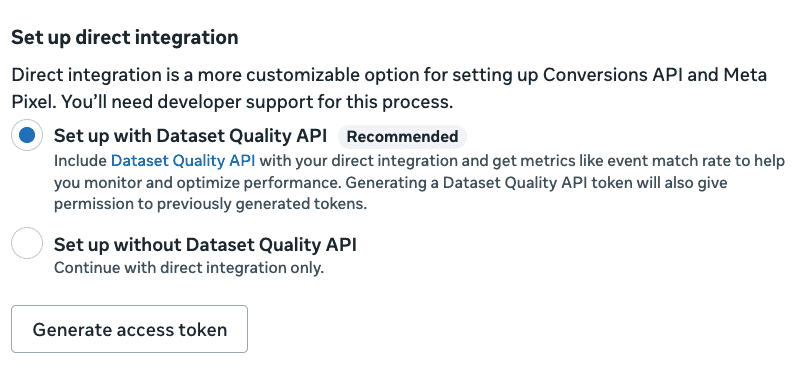
Task: Choose the 'Set up without Dataset Quality API' radio button
Action: click(x=27, y=244)
